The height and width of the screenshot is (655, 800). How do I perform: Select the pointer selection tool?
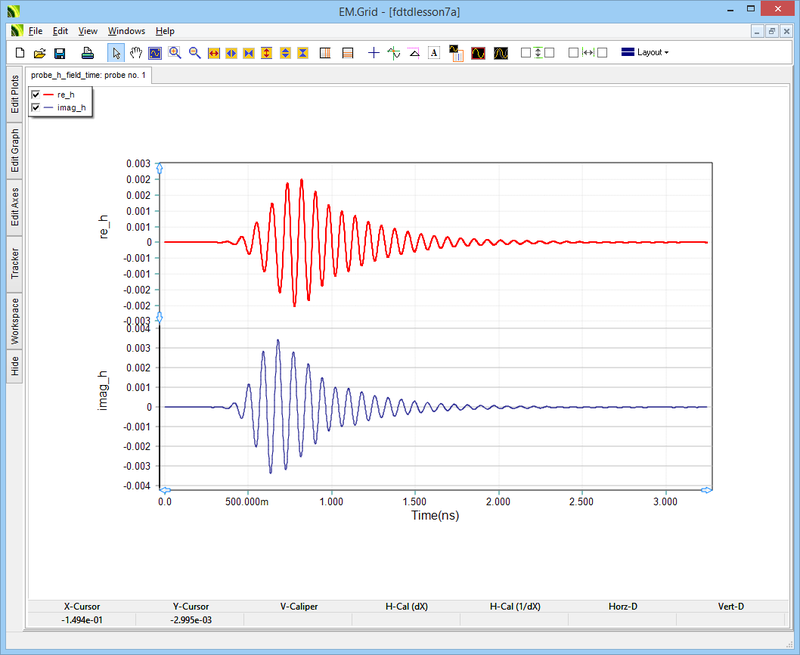(x=115, y=52)
